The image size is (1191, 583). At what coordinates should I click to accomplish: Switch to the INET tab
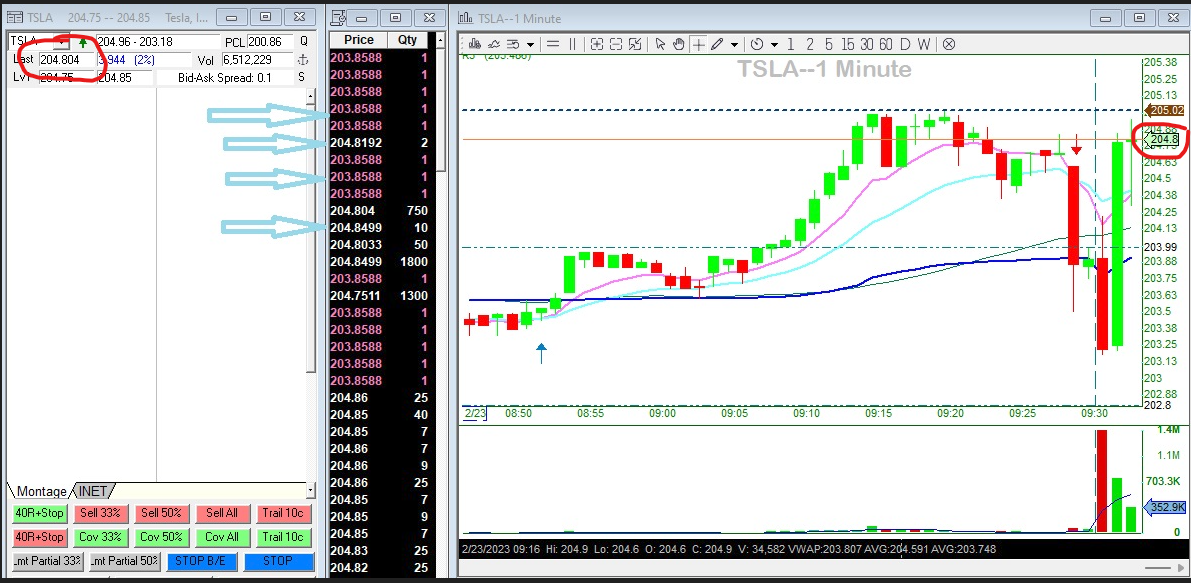(93, 491)
